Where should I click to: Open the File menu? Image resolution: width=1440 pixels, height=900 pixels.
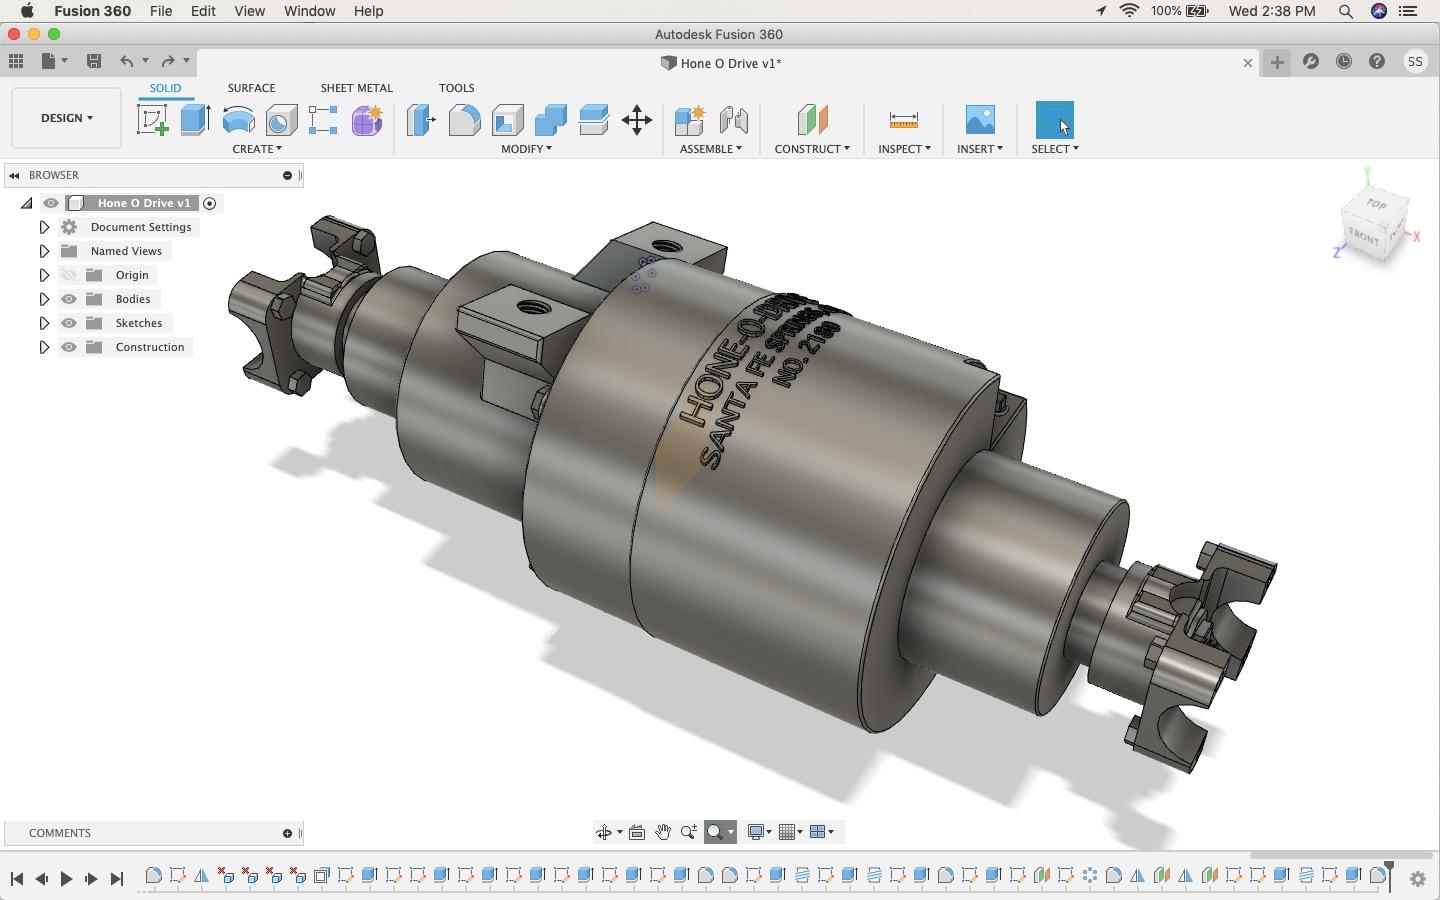[161, 11]
